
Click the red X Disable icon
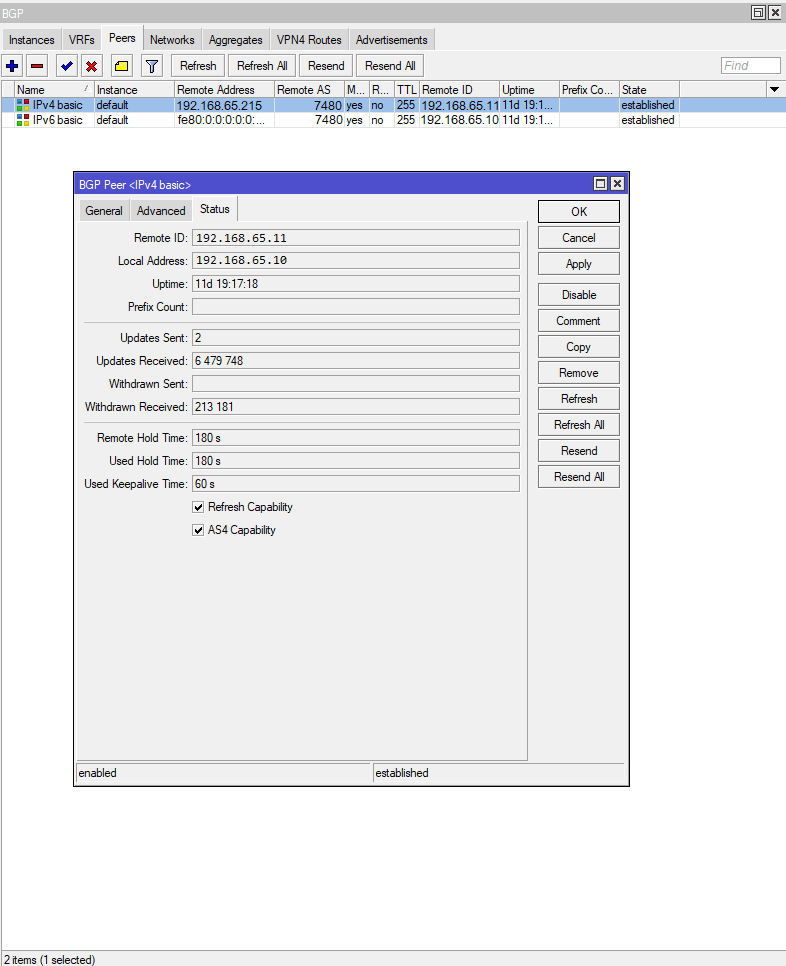[x=92, y=66]
